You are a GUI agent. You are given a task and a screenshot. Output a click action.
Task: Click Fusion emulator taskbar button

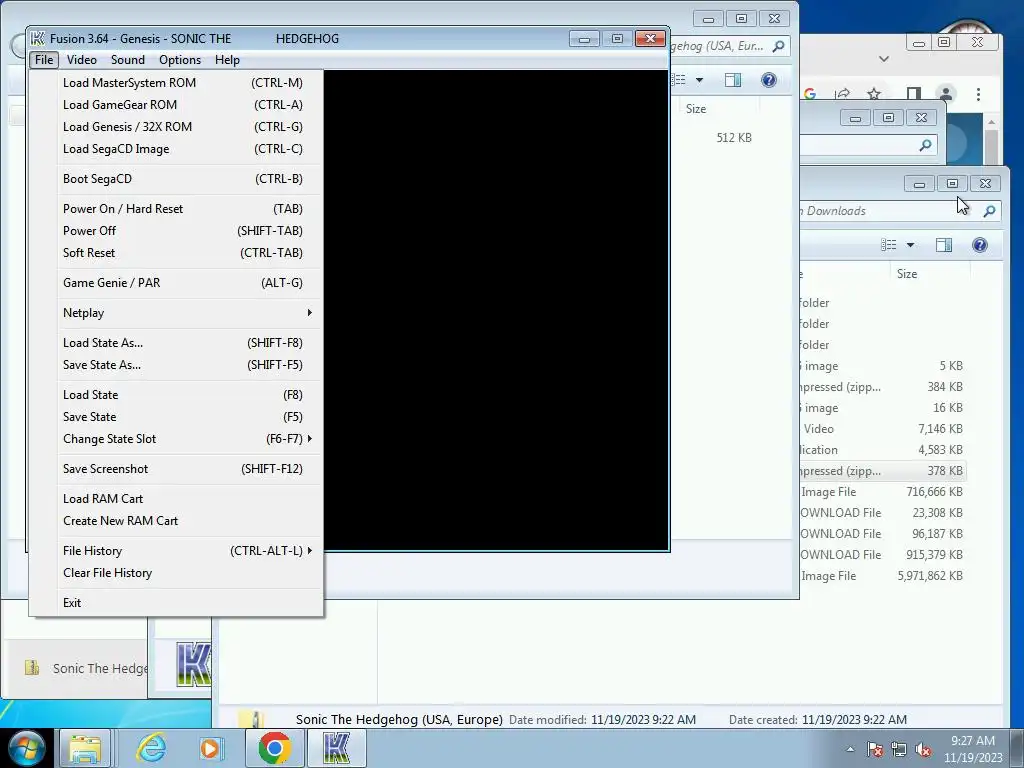(x=336, y=748)
